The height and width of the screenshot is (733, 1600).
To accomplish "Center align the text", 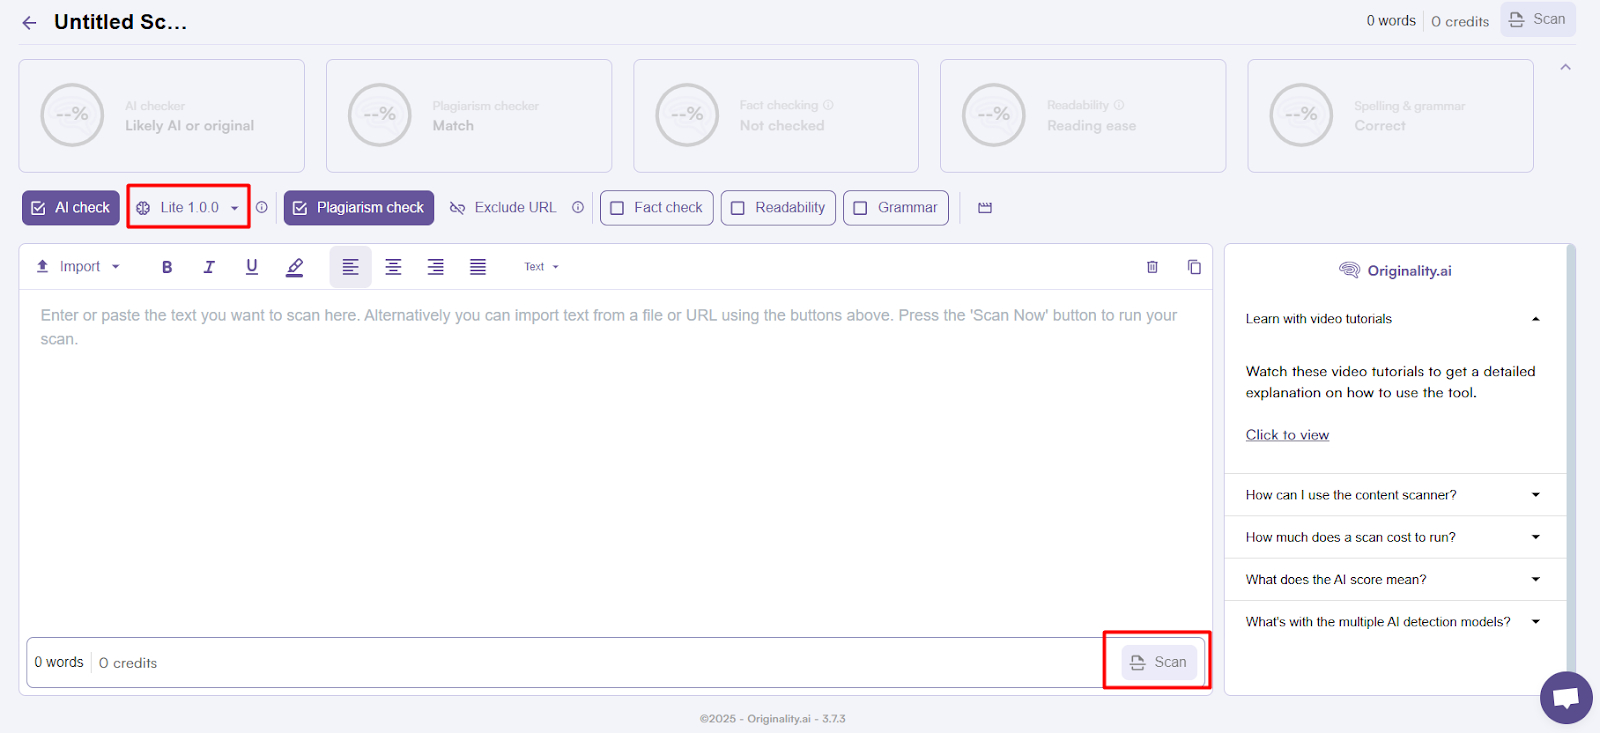I will (x=393, y=267).
